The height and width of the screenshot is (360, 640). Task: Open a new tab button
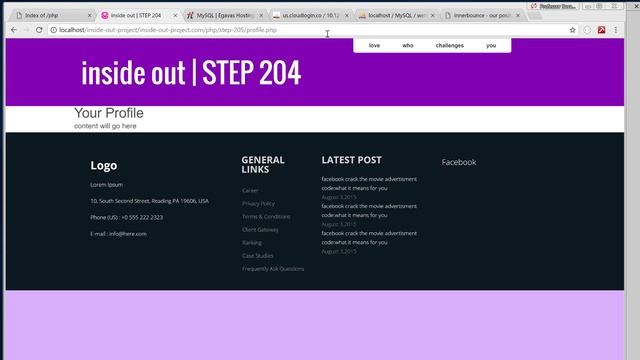tap(535, 16)
